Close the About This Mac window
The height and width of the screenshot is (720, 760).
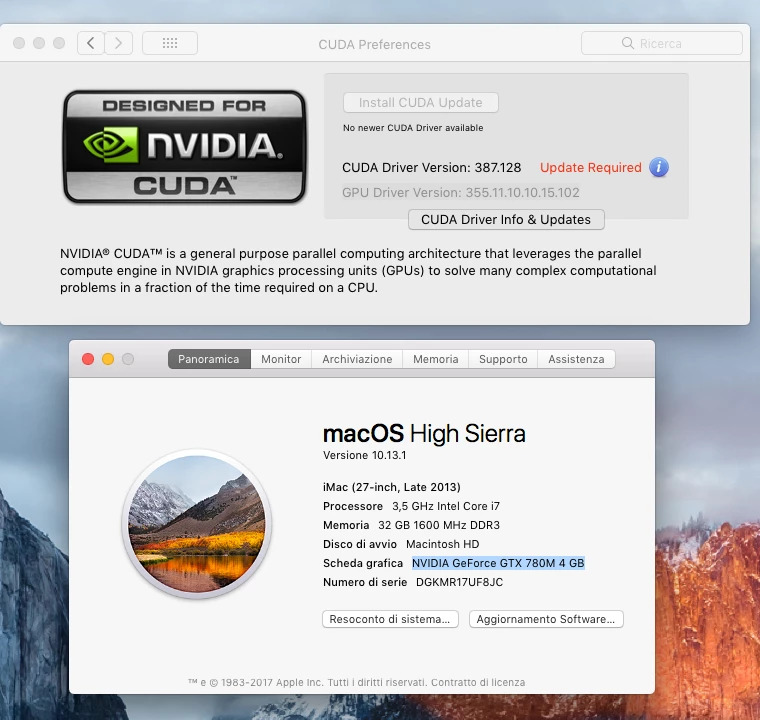click(x=88, y=359)
